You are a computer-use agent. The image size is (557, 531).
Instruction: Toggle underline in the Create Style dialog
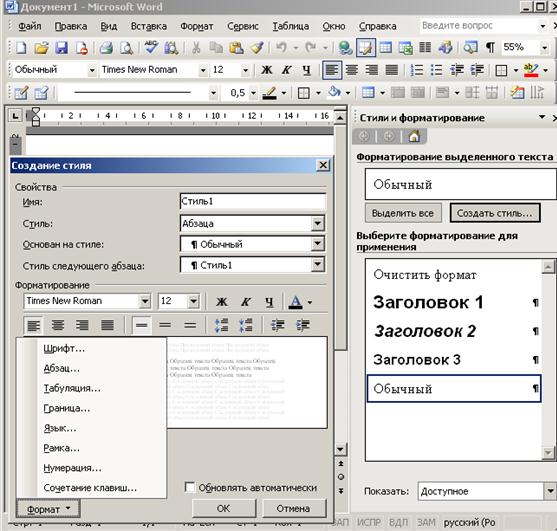tap(270, 302)
